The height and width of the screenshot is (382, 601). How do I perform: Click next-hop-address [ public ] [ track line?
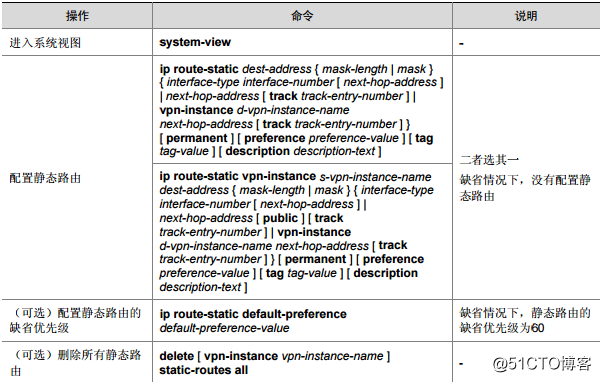click(251, 218)
